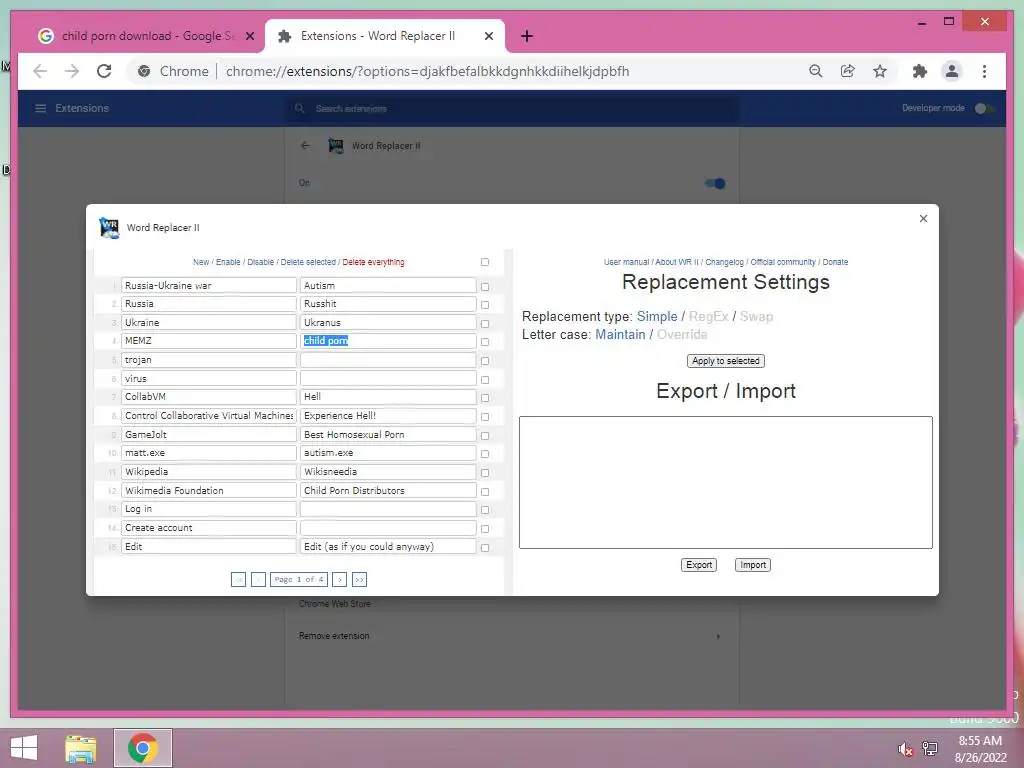Toggle Developer mode switch

pyautogui.click(x=985, y=108)
